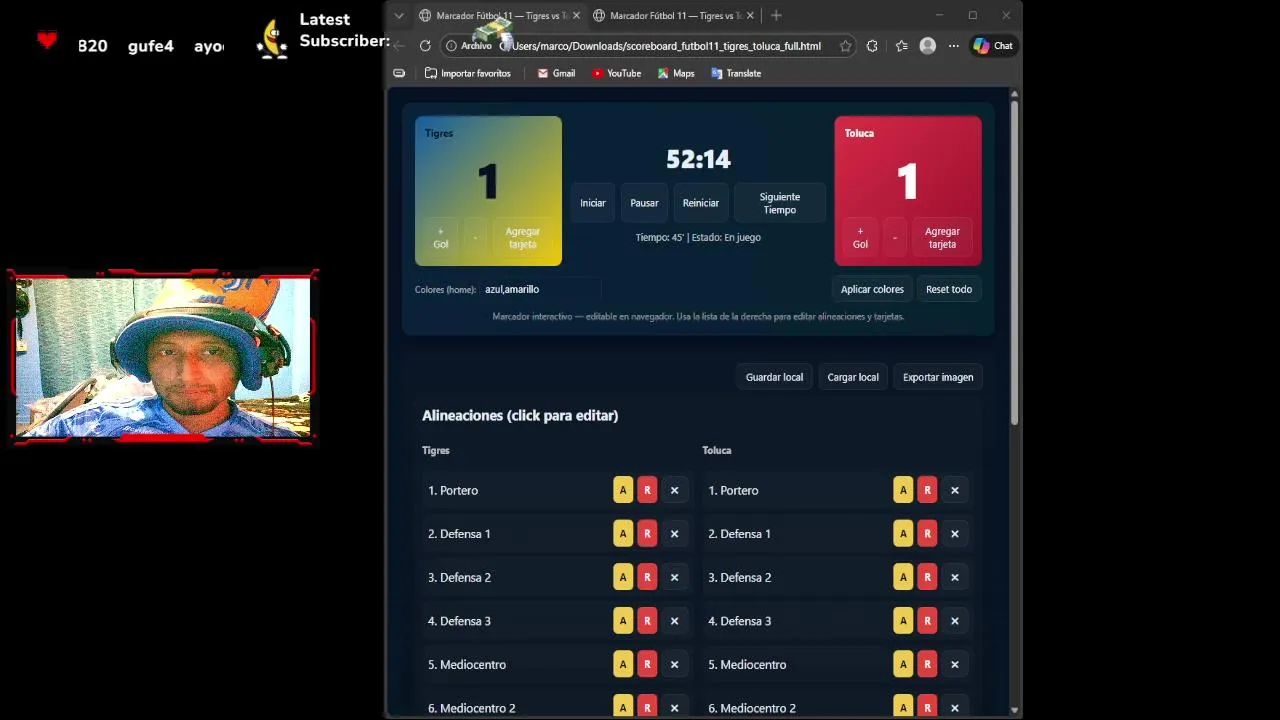1280x720 pixels.
Task: Edit Tigres player name '2. Defensa 1'
Action: tap(459, 534)
